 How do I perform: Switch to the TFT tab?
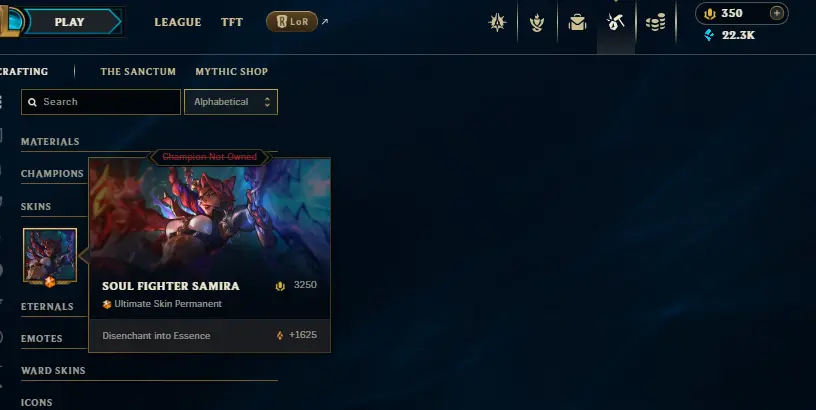[x=232, y=22]
